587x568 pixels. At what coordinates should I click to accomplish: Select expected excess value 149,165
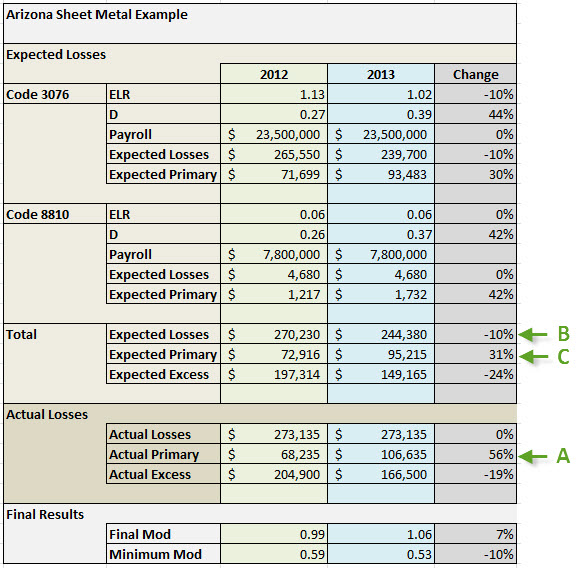381,374
